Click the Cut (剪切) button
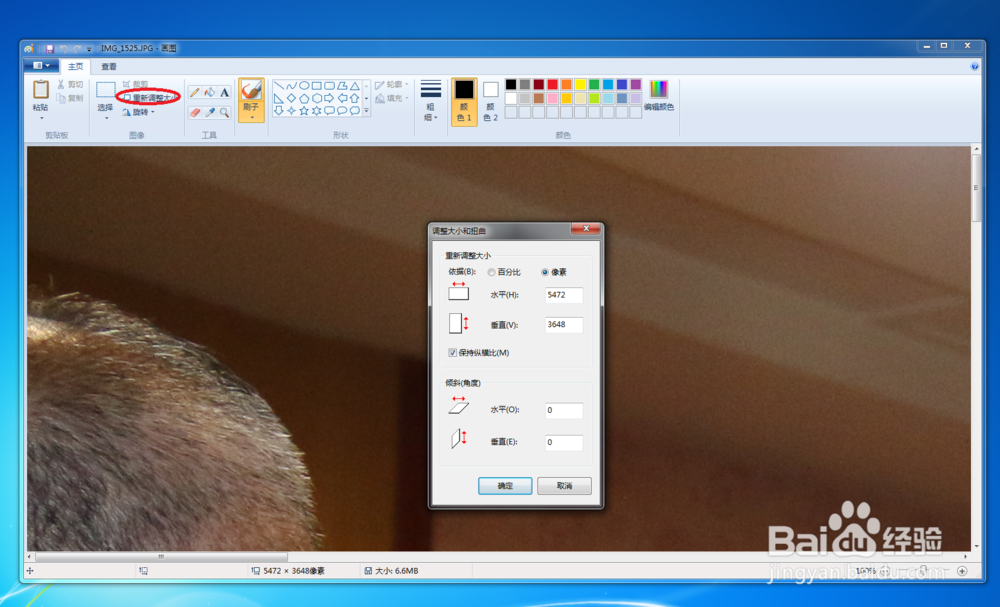Image resolution: width=1000 pixels, height=607 pixels. [x=70, y=84]
